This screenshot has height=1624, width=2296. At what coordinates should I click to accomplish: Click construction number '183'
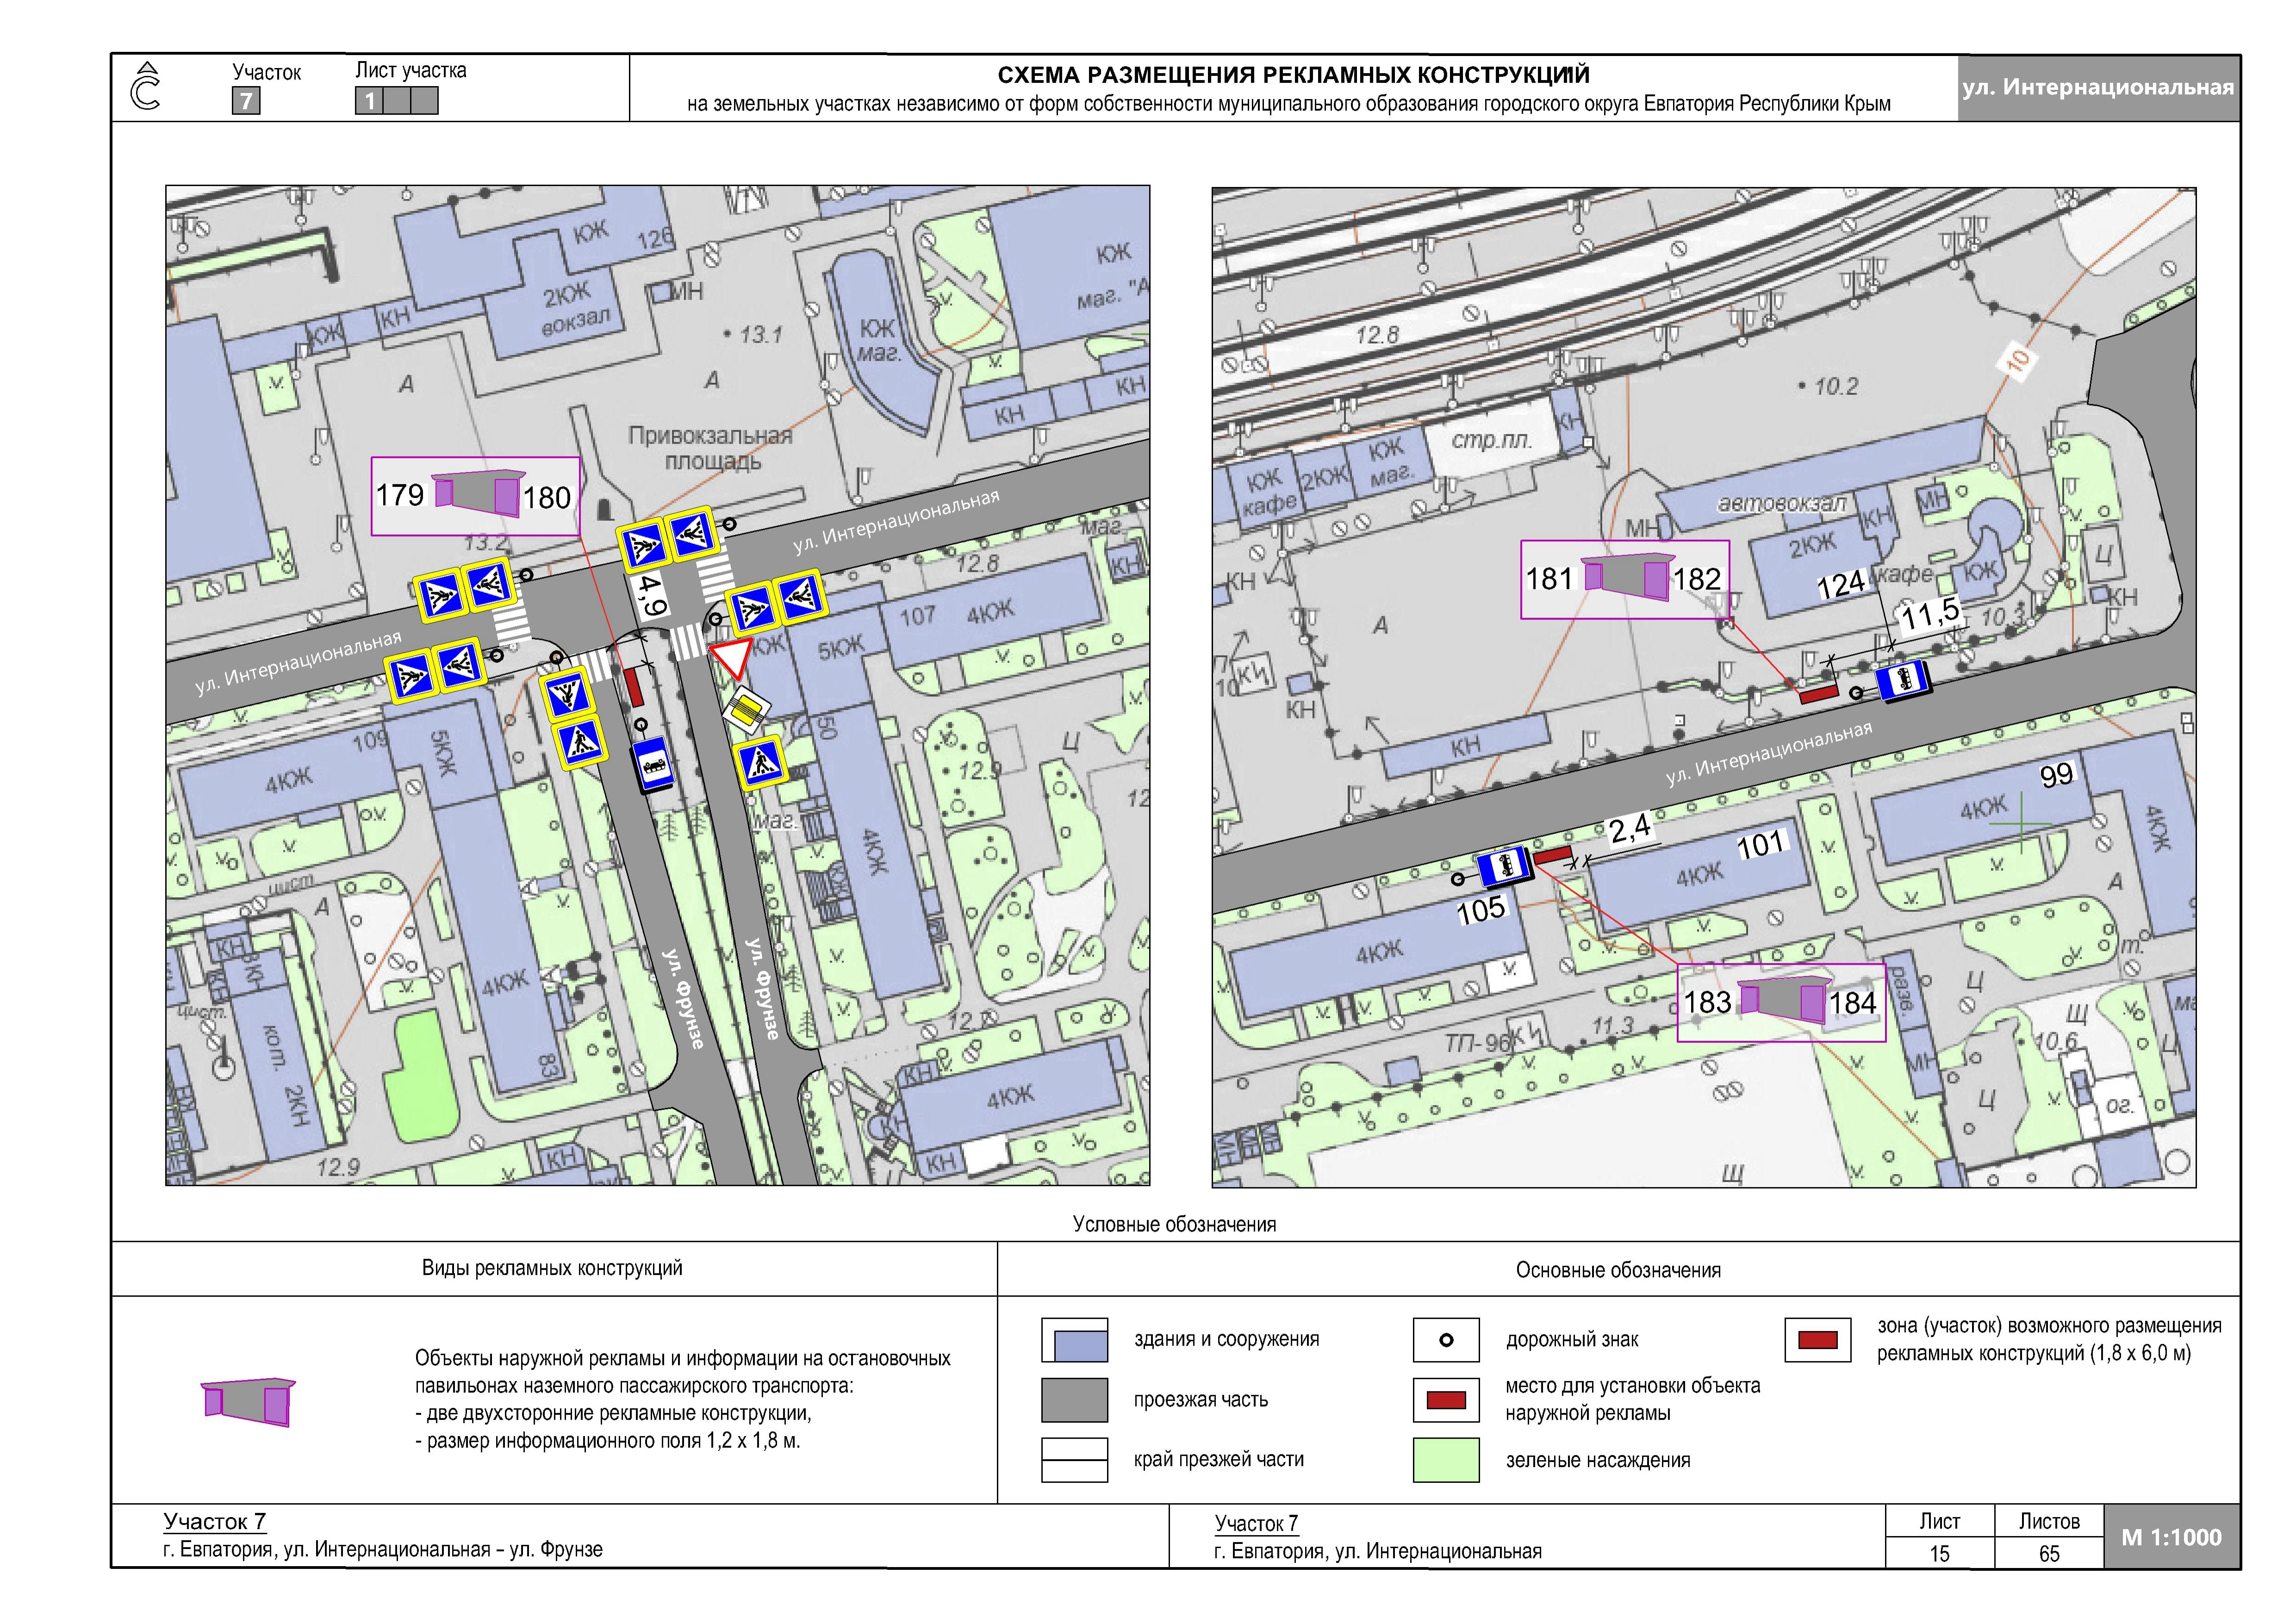1708,1002
